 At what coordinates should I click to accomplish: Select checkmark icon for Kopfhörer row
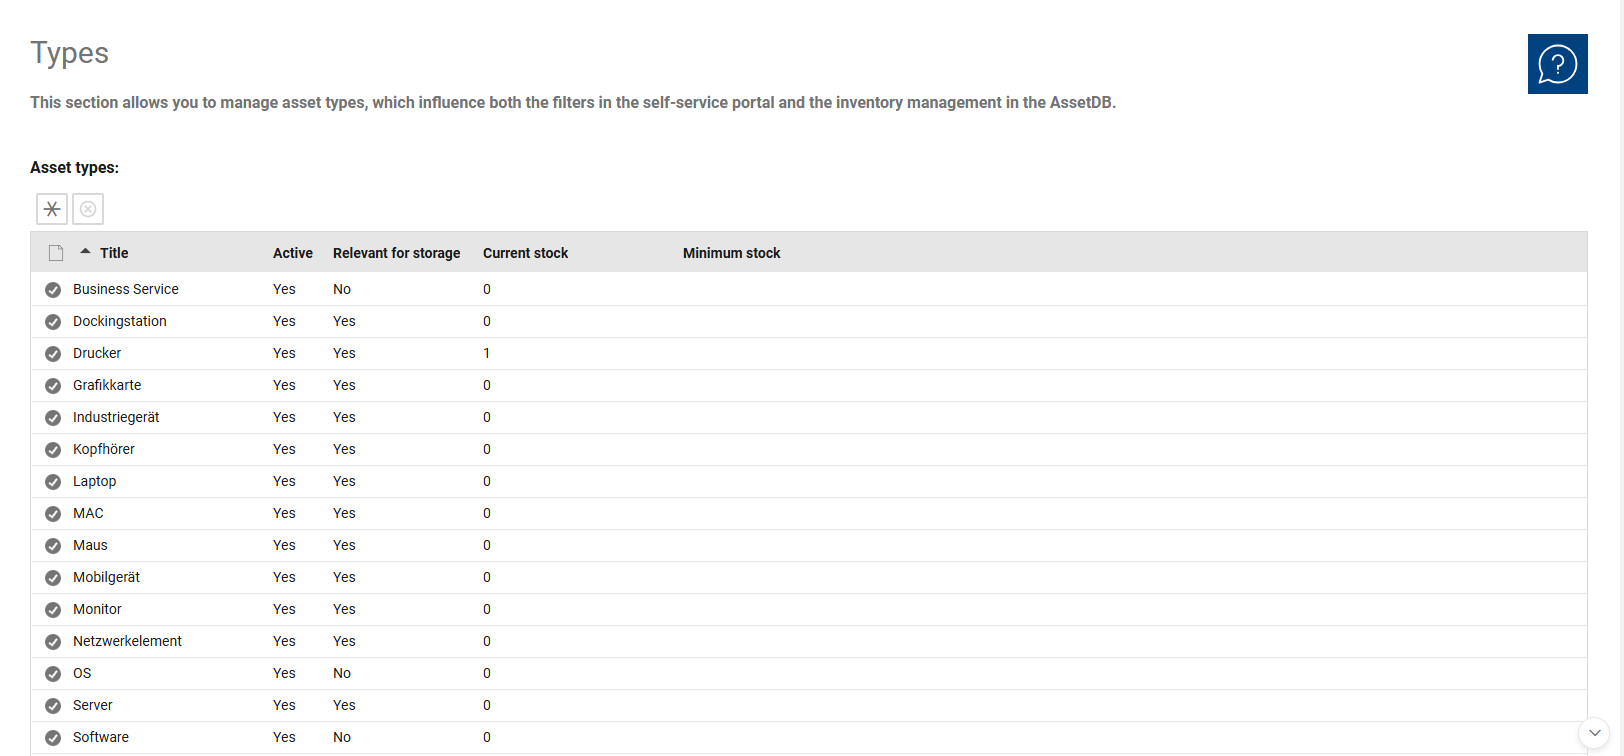[x=53, y=450]
